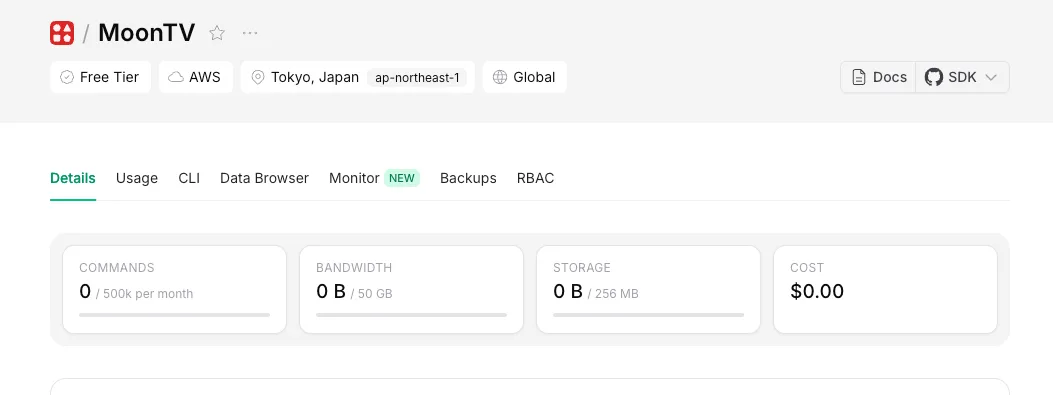Screen dimensions: 1053x395
Task: Click the NEW badge next to Monitor
Action: [402, 178]
